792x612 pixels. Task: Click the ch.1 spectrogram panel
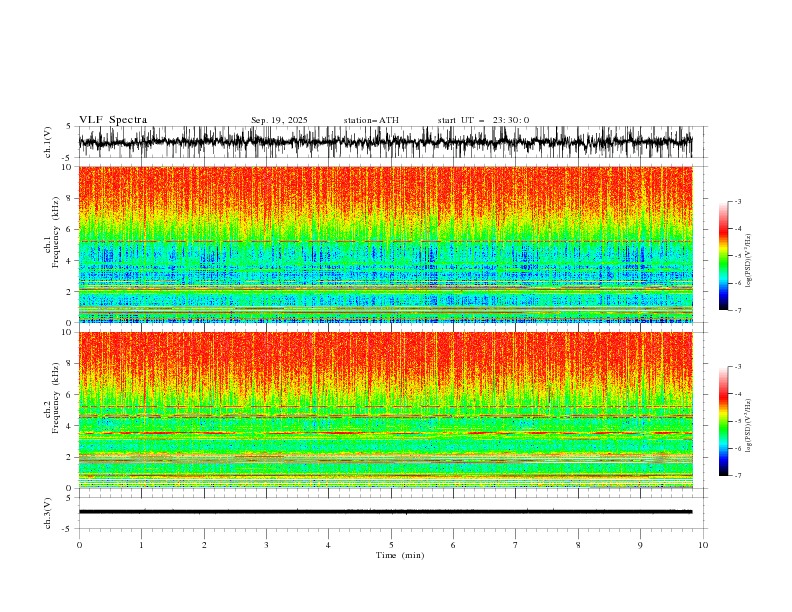[385, 244]
